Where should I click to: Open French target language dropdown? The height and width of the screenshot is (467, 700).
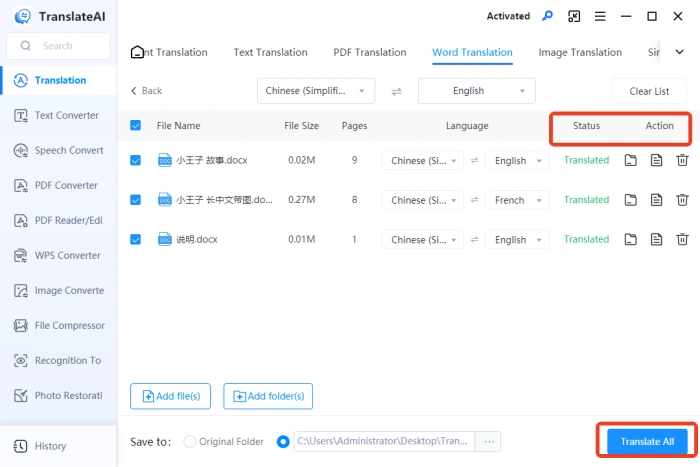[x=517, y=200]
